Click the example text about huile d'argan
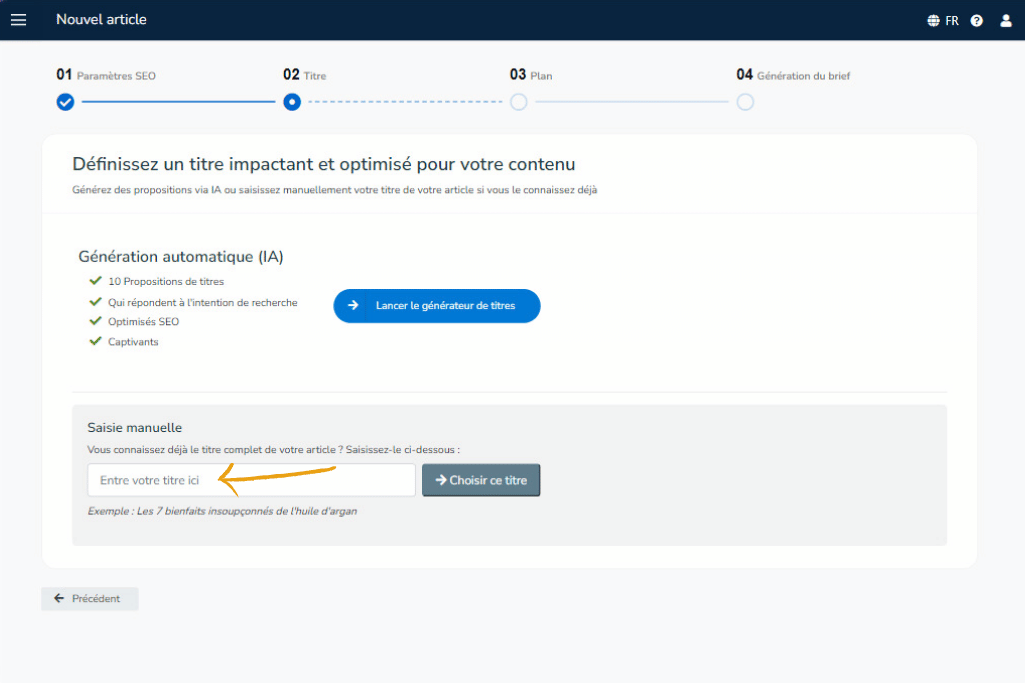 tap(222, 511)
